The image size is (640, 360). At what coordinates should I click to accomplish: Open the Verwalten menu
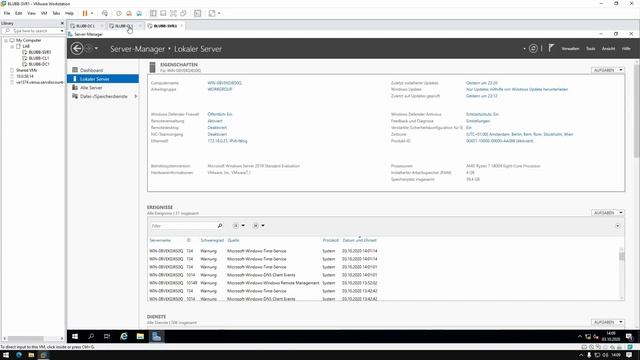click(x=570, y=49)
